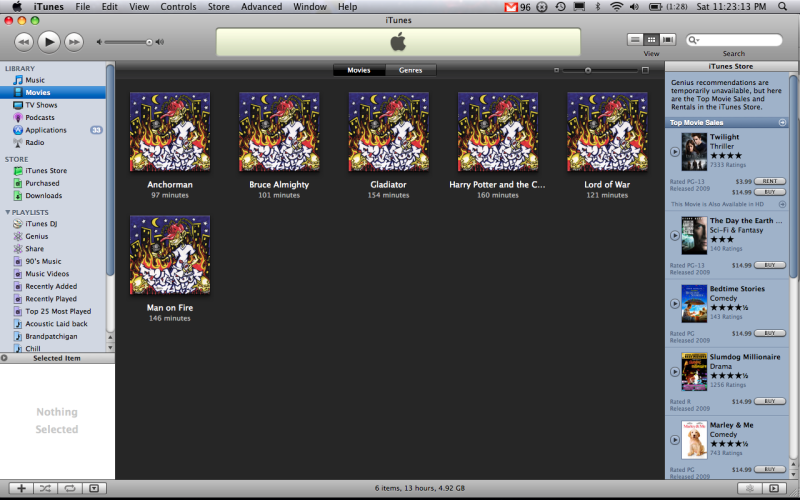Switch to grid view
Screen dimensions: 800x500
coord(651,39)
